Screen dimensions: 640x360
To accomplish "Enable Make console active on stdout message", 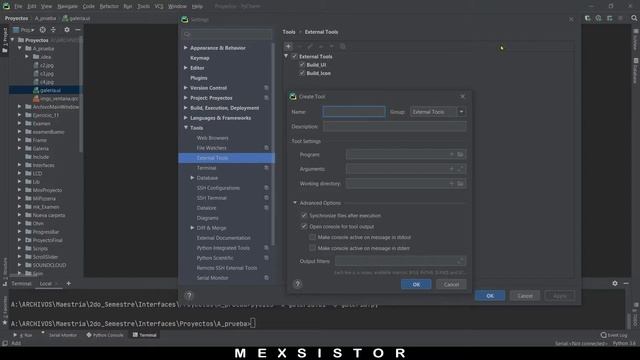I will pos(312,237).
